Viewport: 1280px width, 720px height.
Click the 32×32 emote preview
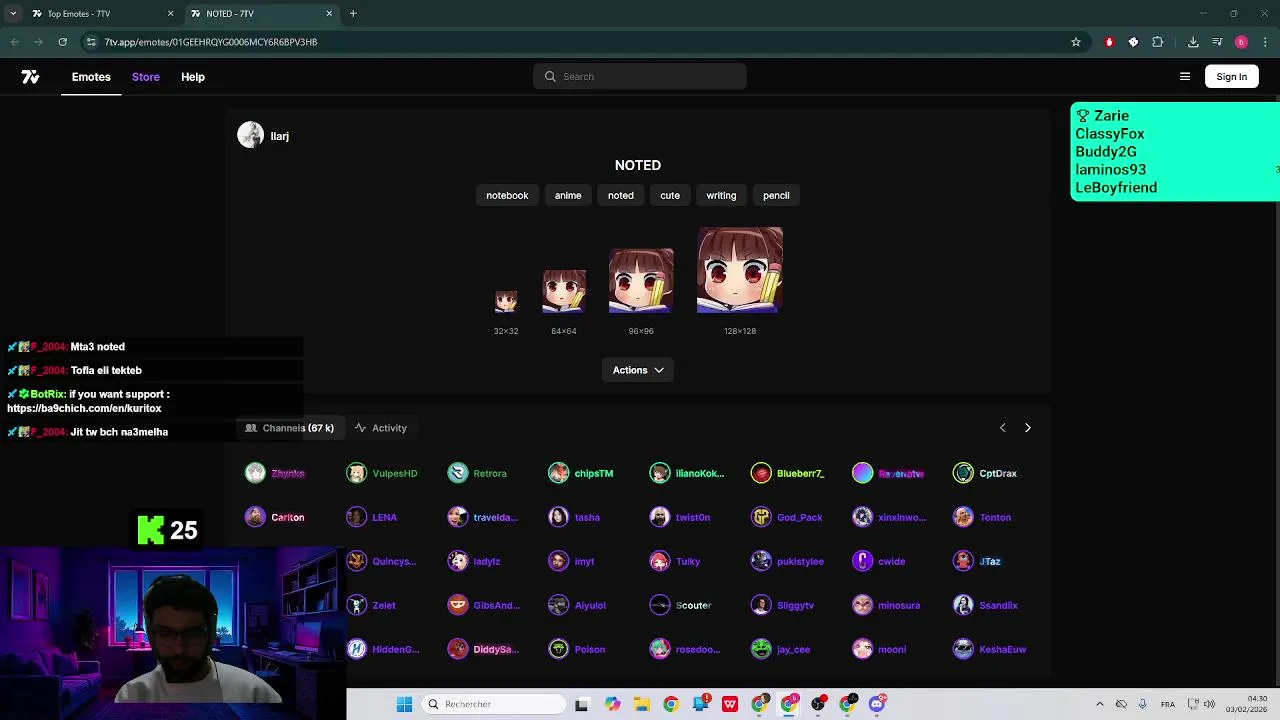506,301
